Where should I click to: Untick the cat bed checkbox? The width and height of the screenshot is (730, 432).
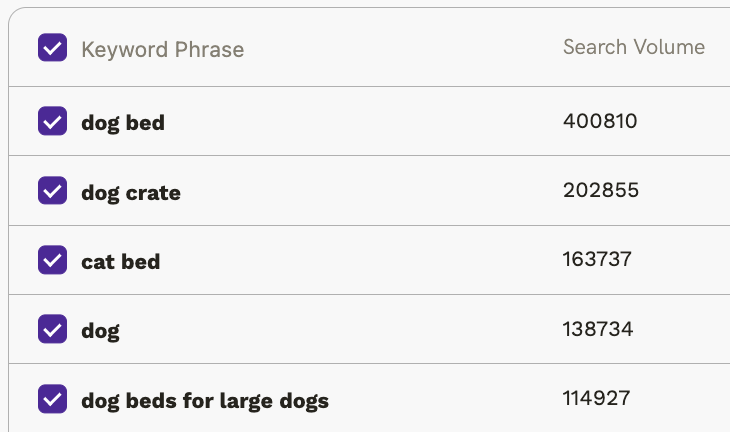coord(52,260)
